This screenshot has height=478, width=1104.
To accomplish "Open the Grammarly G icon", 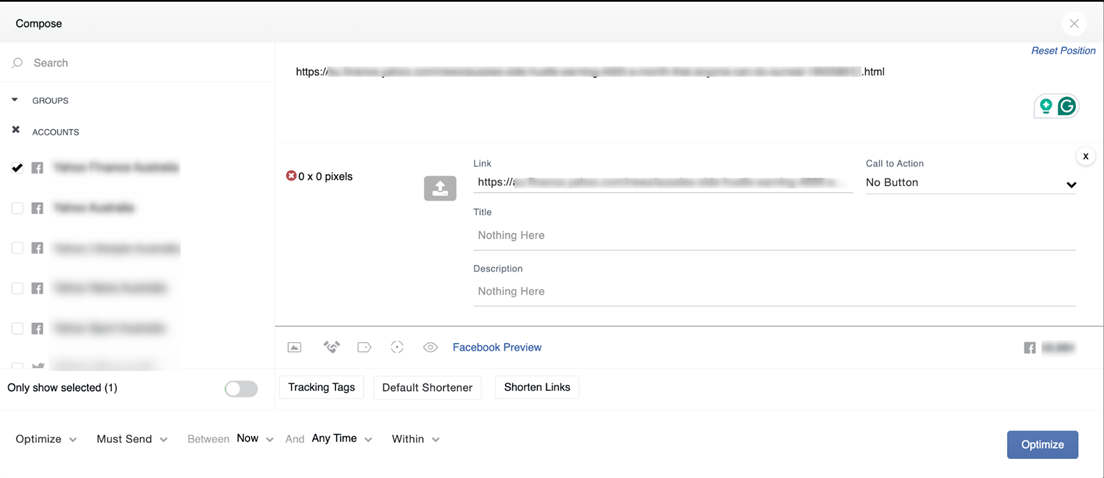I will [1067, 106].
